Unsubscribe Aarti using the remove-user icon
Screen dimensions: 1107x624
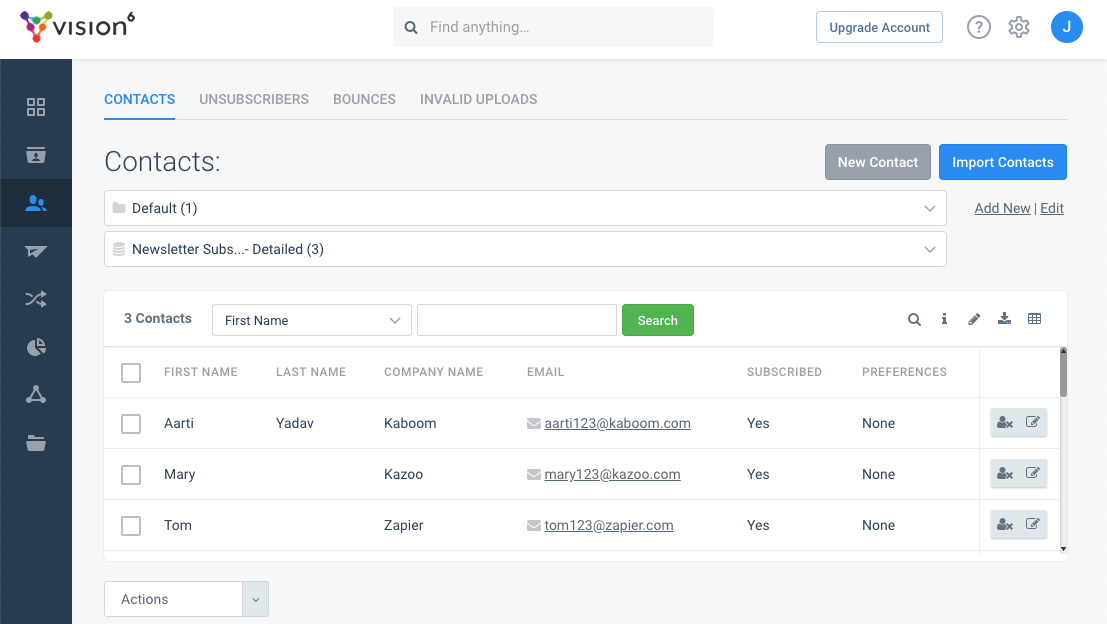click(x=1005, y=423)
